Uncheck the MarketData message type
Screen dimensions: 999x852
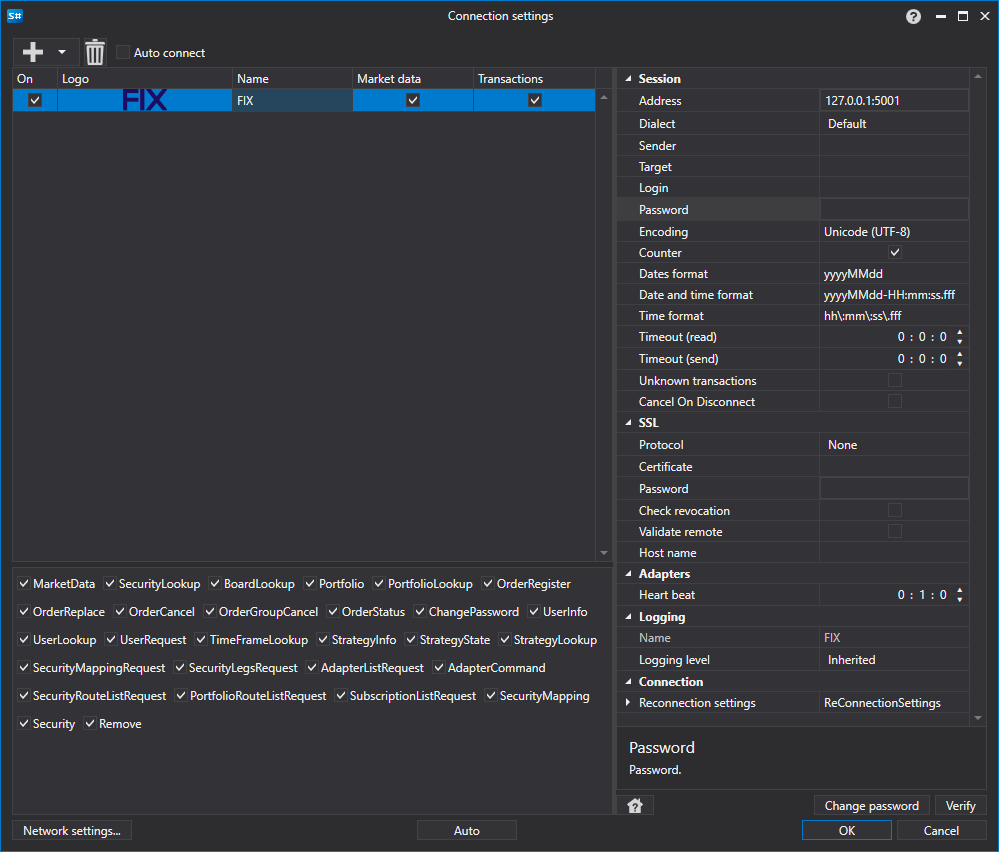tap(24, 583)
